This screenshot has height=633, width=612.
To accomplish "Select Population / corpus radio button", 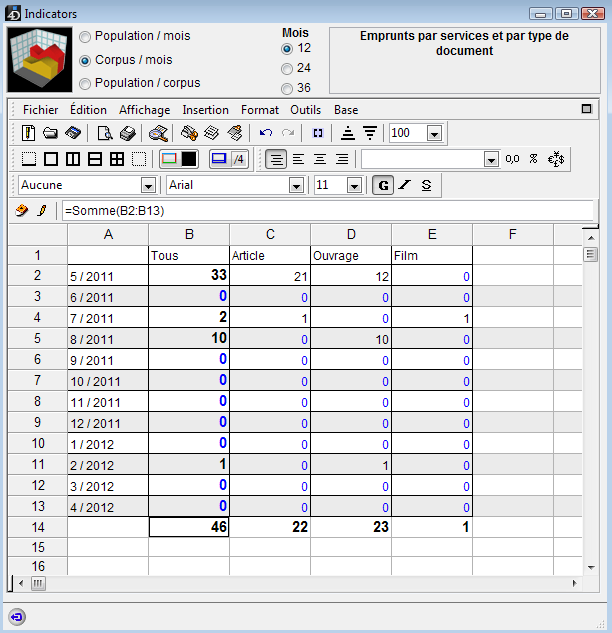I will [x=85, y=84].
